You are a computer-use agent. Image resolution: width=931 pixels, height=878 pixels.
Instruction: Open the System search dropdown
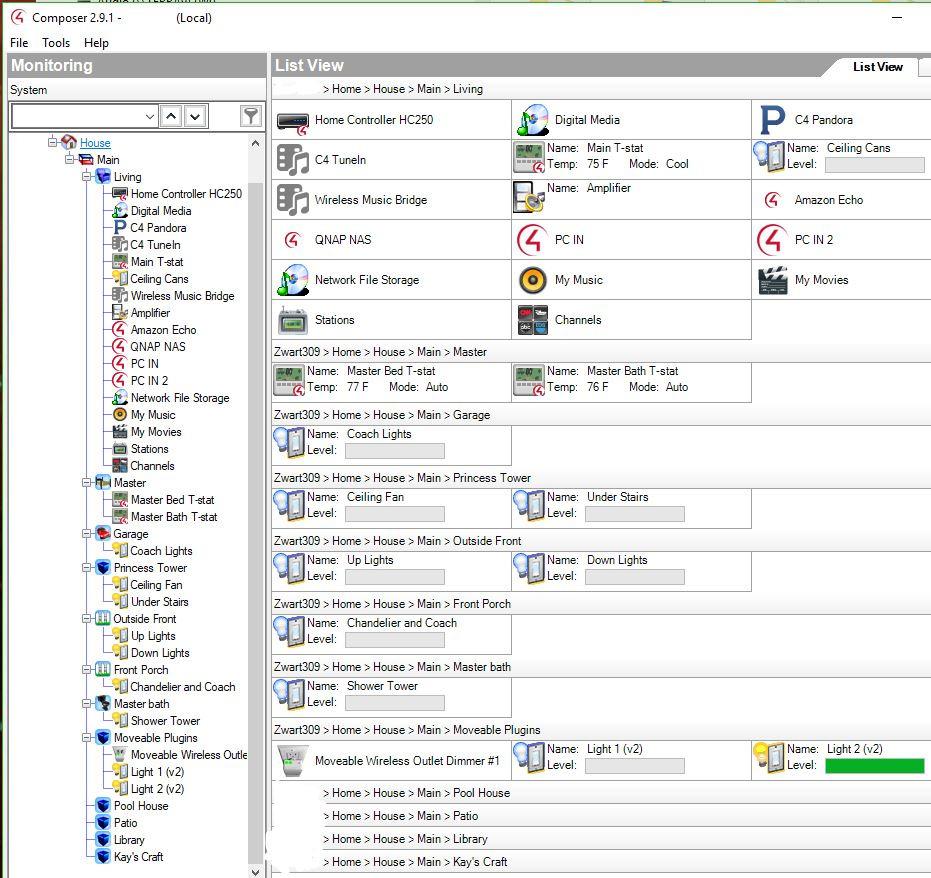tap(150, 117)
